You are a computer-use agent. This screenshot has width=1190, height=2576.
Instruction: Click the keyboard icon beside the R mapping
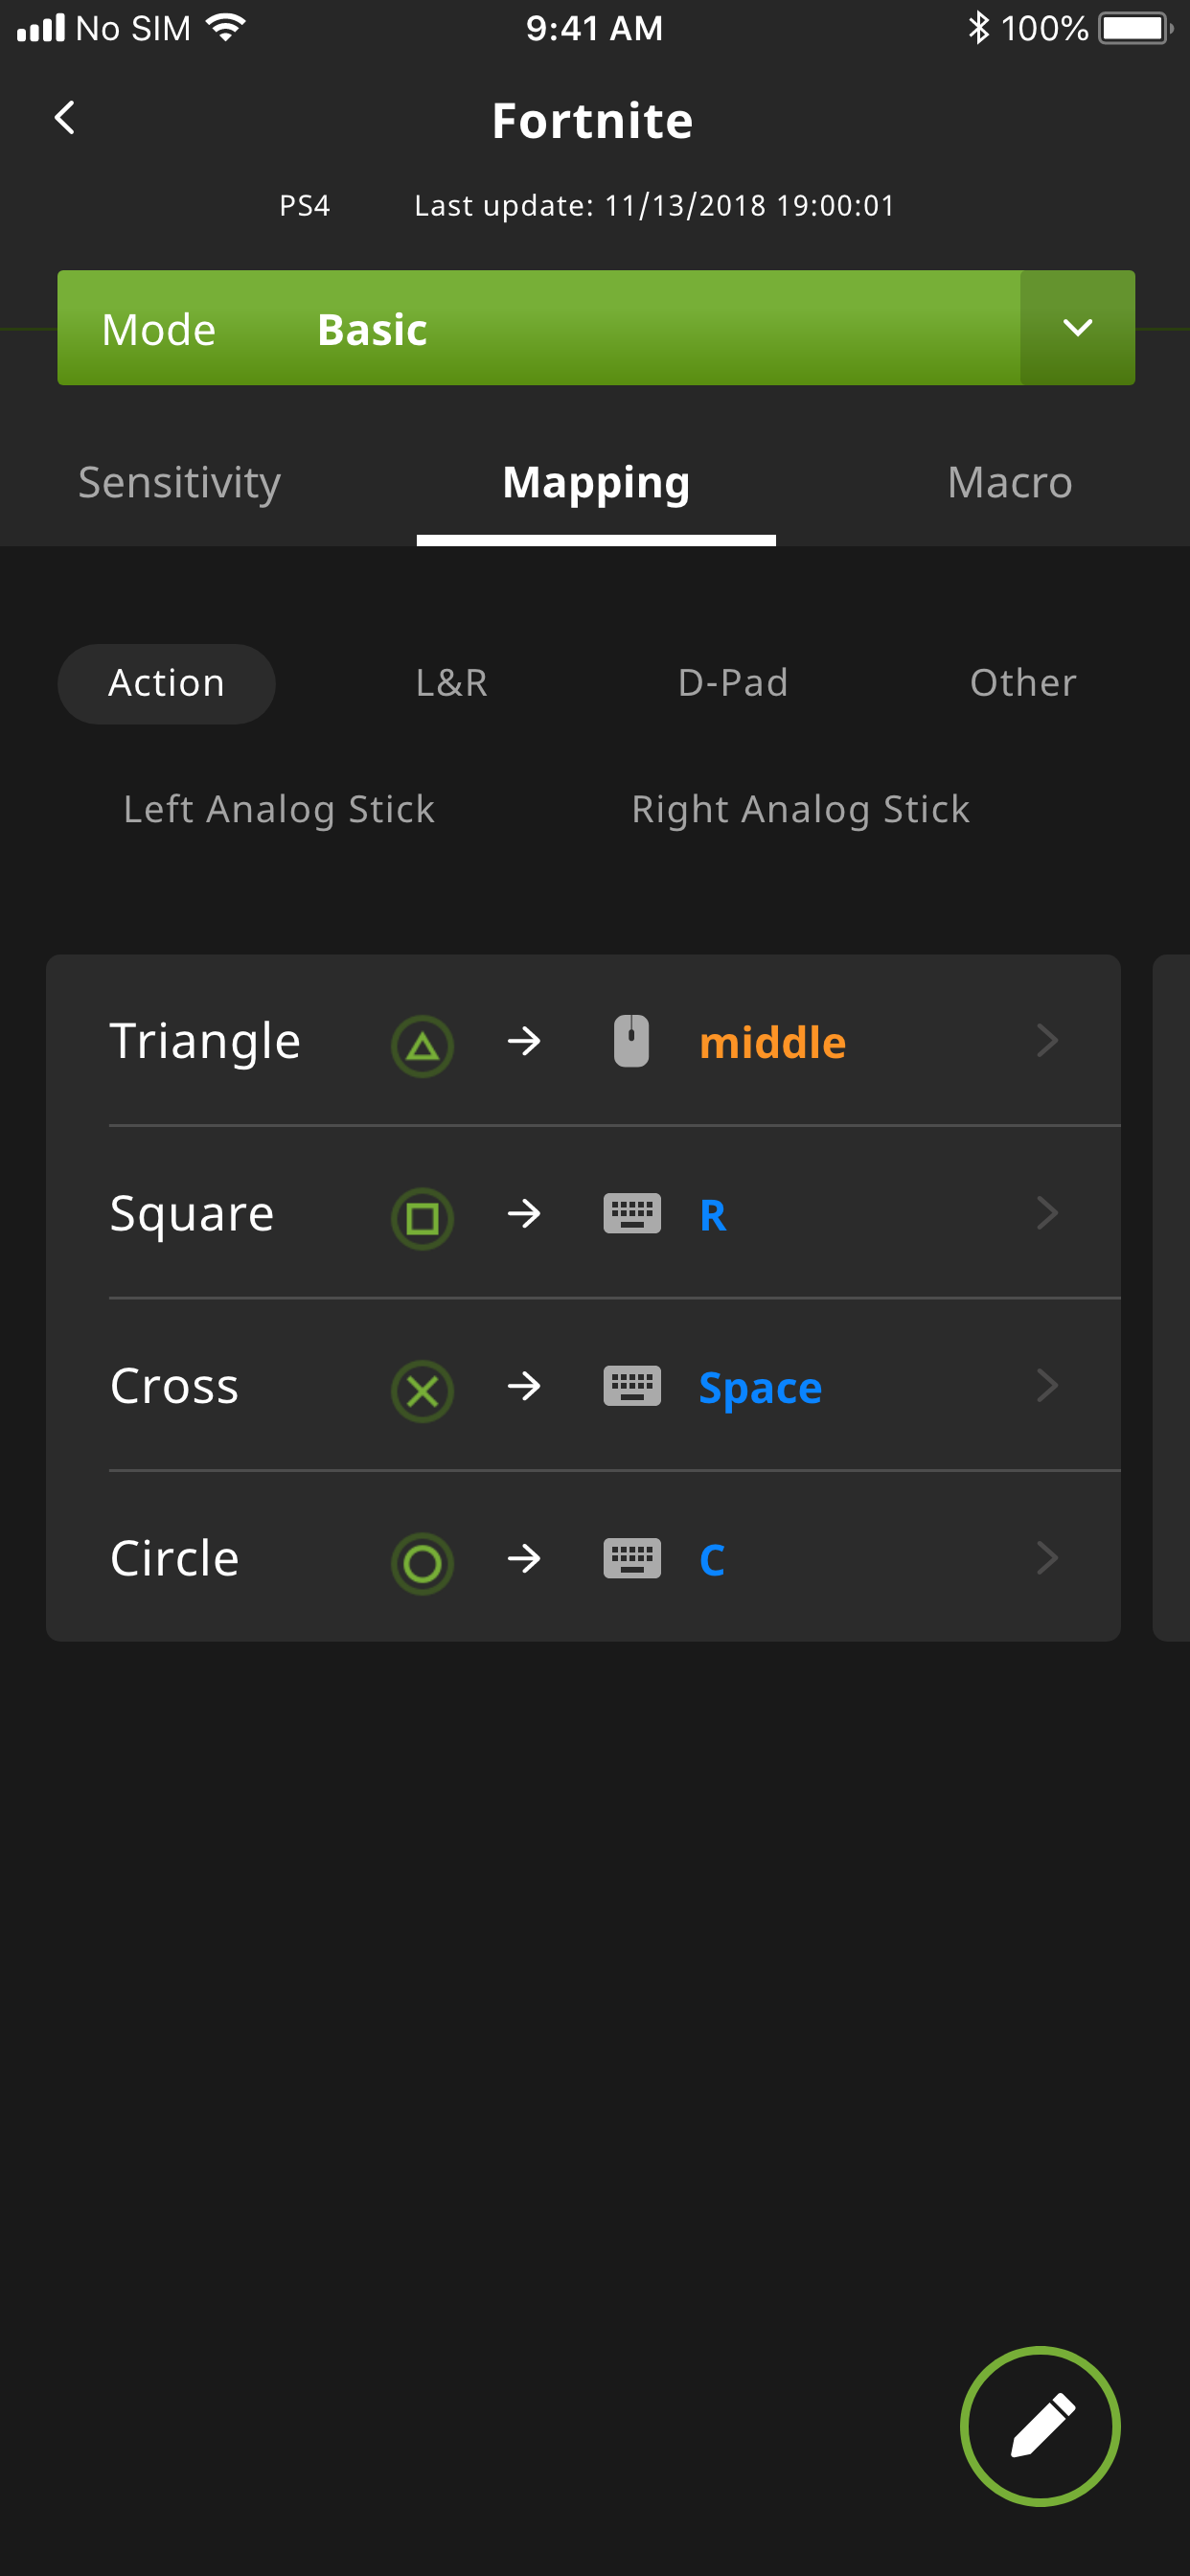(631, 1214)
